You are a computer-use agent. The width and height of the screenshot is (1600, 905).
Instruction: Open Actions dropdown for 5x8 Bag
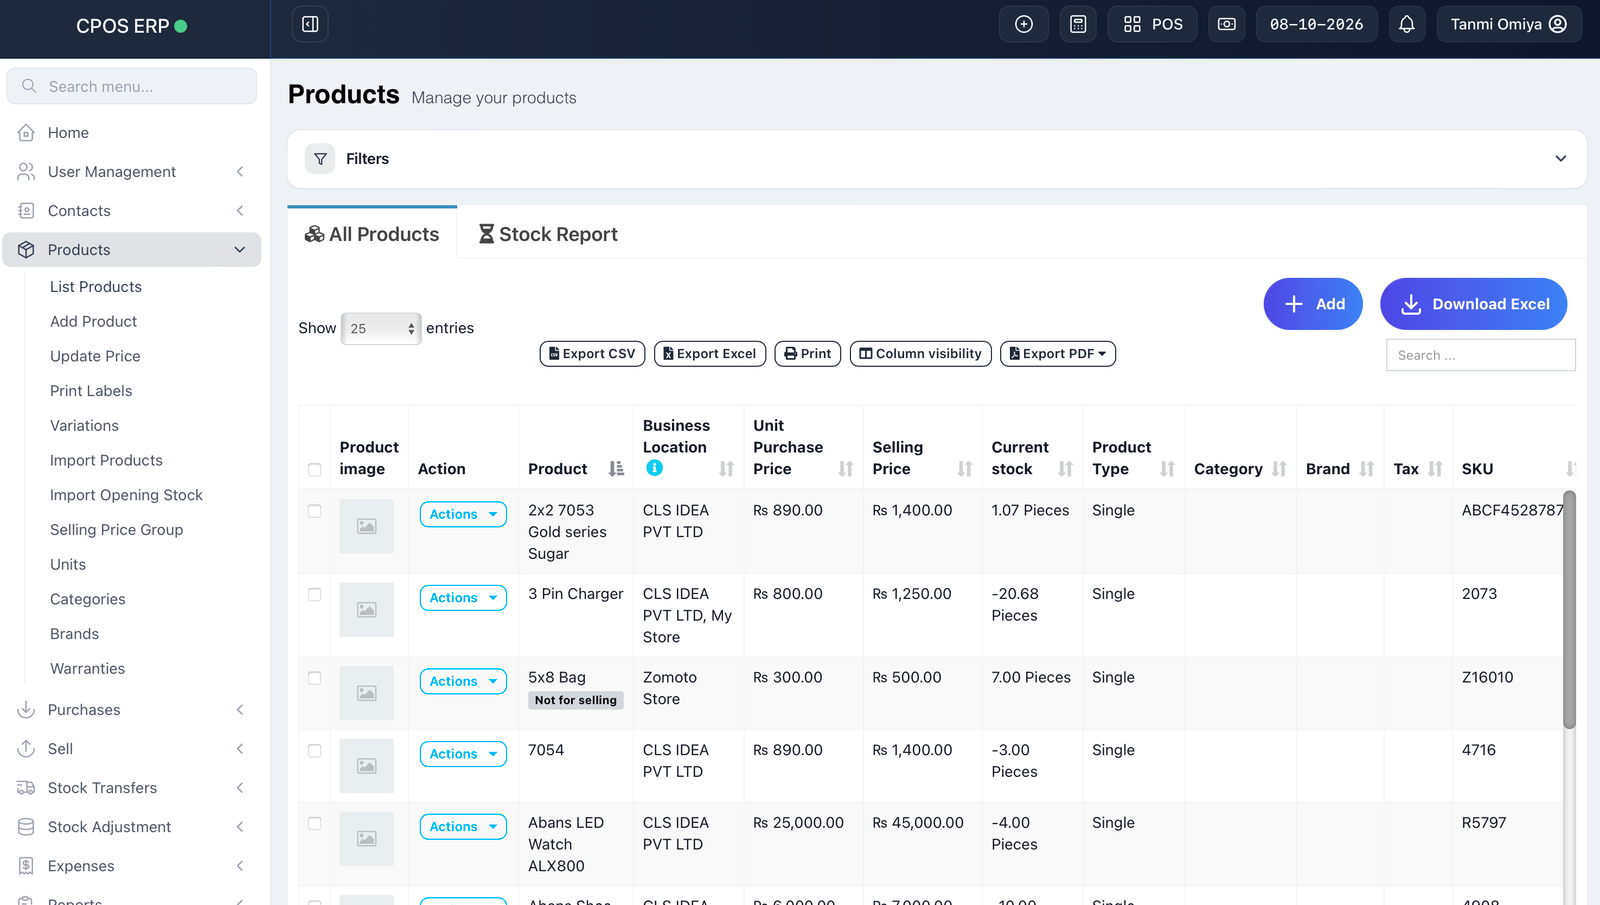463,681
